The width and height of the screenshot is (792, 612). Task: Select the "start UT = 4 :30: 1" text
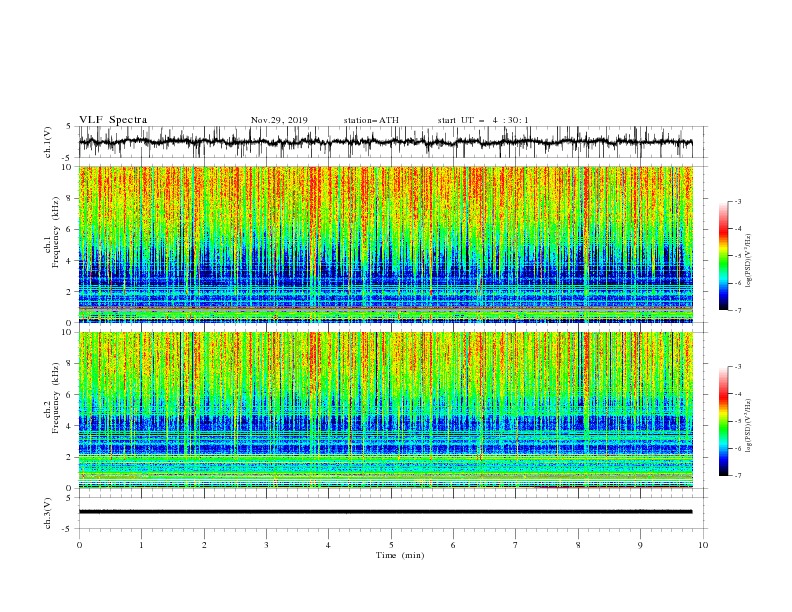tap(483, 120)
